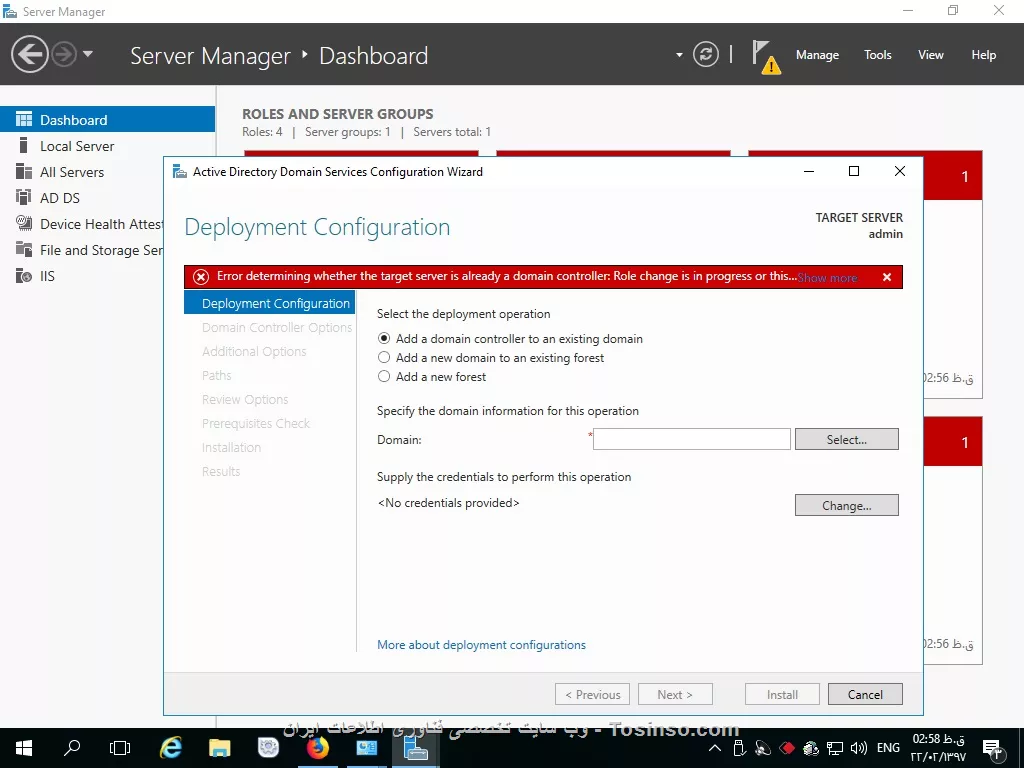Image resolution: width=1024 pixels, height=768 pixels.
Task: Open the View menu
Action: (x=931, y=55)
